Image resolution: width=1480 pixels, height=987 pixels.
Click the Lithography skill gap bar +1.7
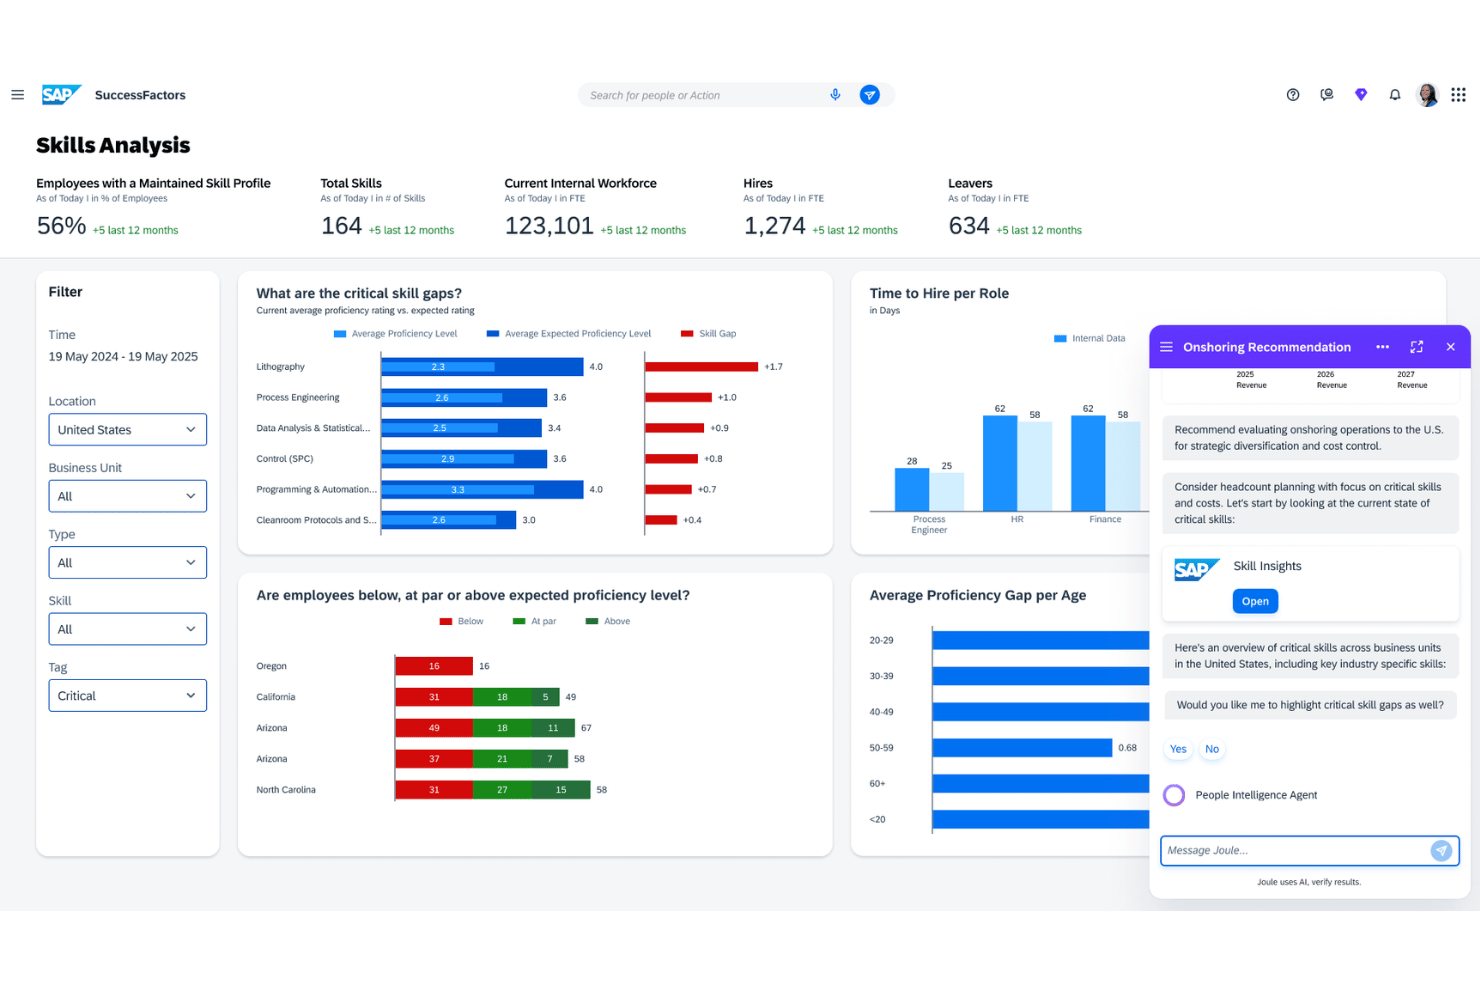pyautogui.click(x=702, y=367)
